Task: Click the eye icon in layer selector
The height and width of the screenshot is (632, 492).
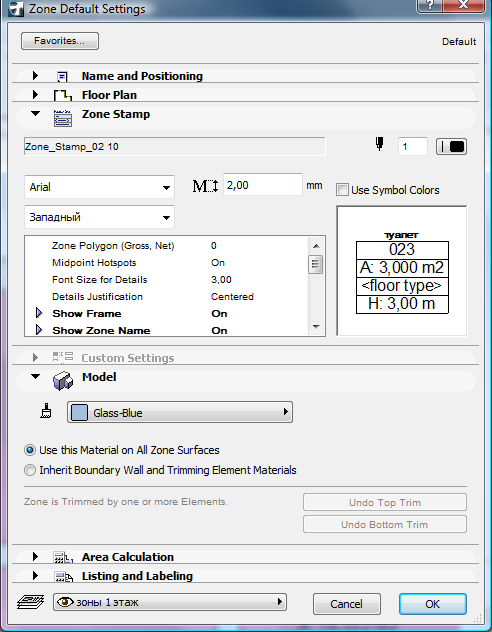Action: (65, 602)
